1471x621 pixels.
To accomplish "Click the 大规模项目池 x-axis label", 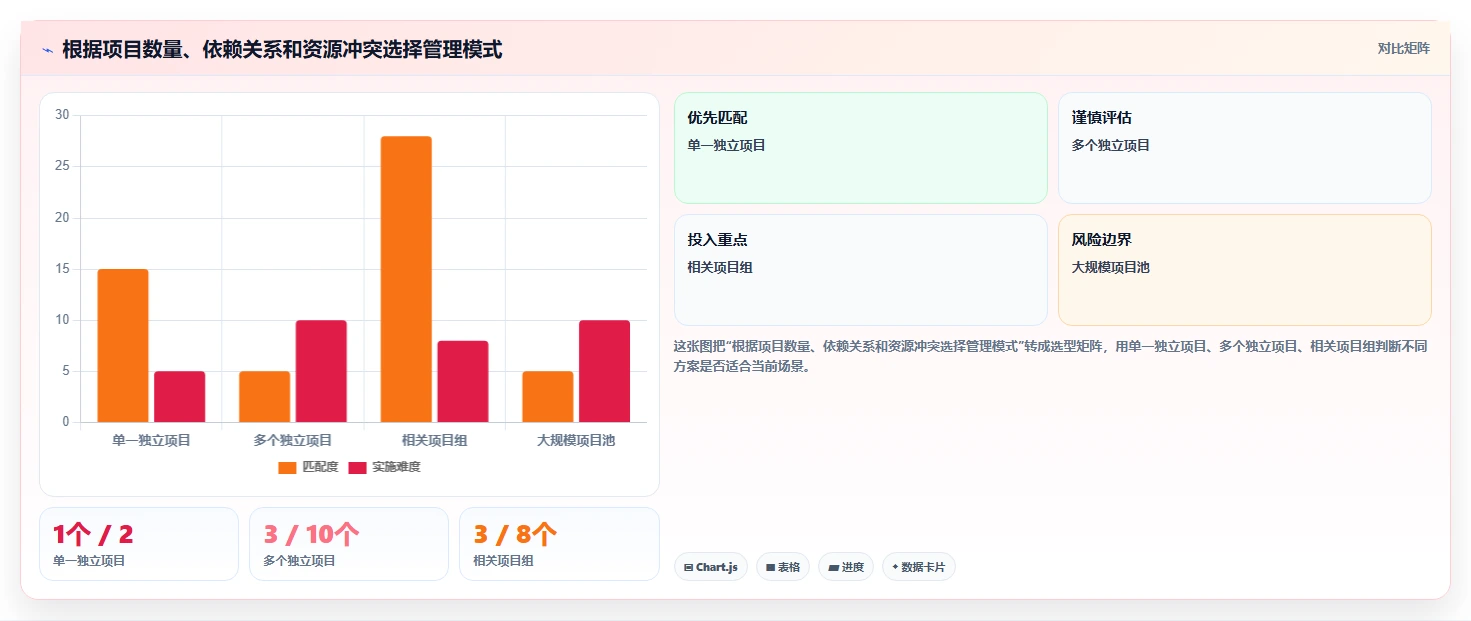I will coord(576,440).
